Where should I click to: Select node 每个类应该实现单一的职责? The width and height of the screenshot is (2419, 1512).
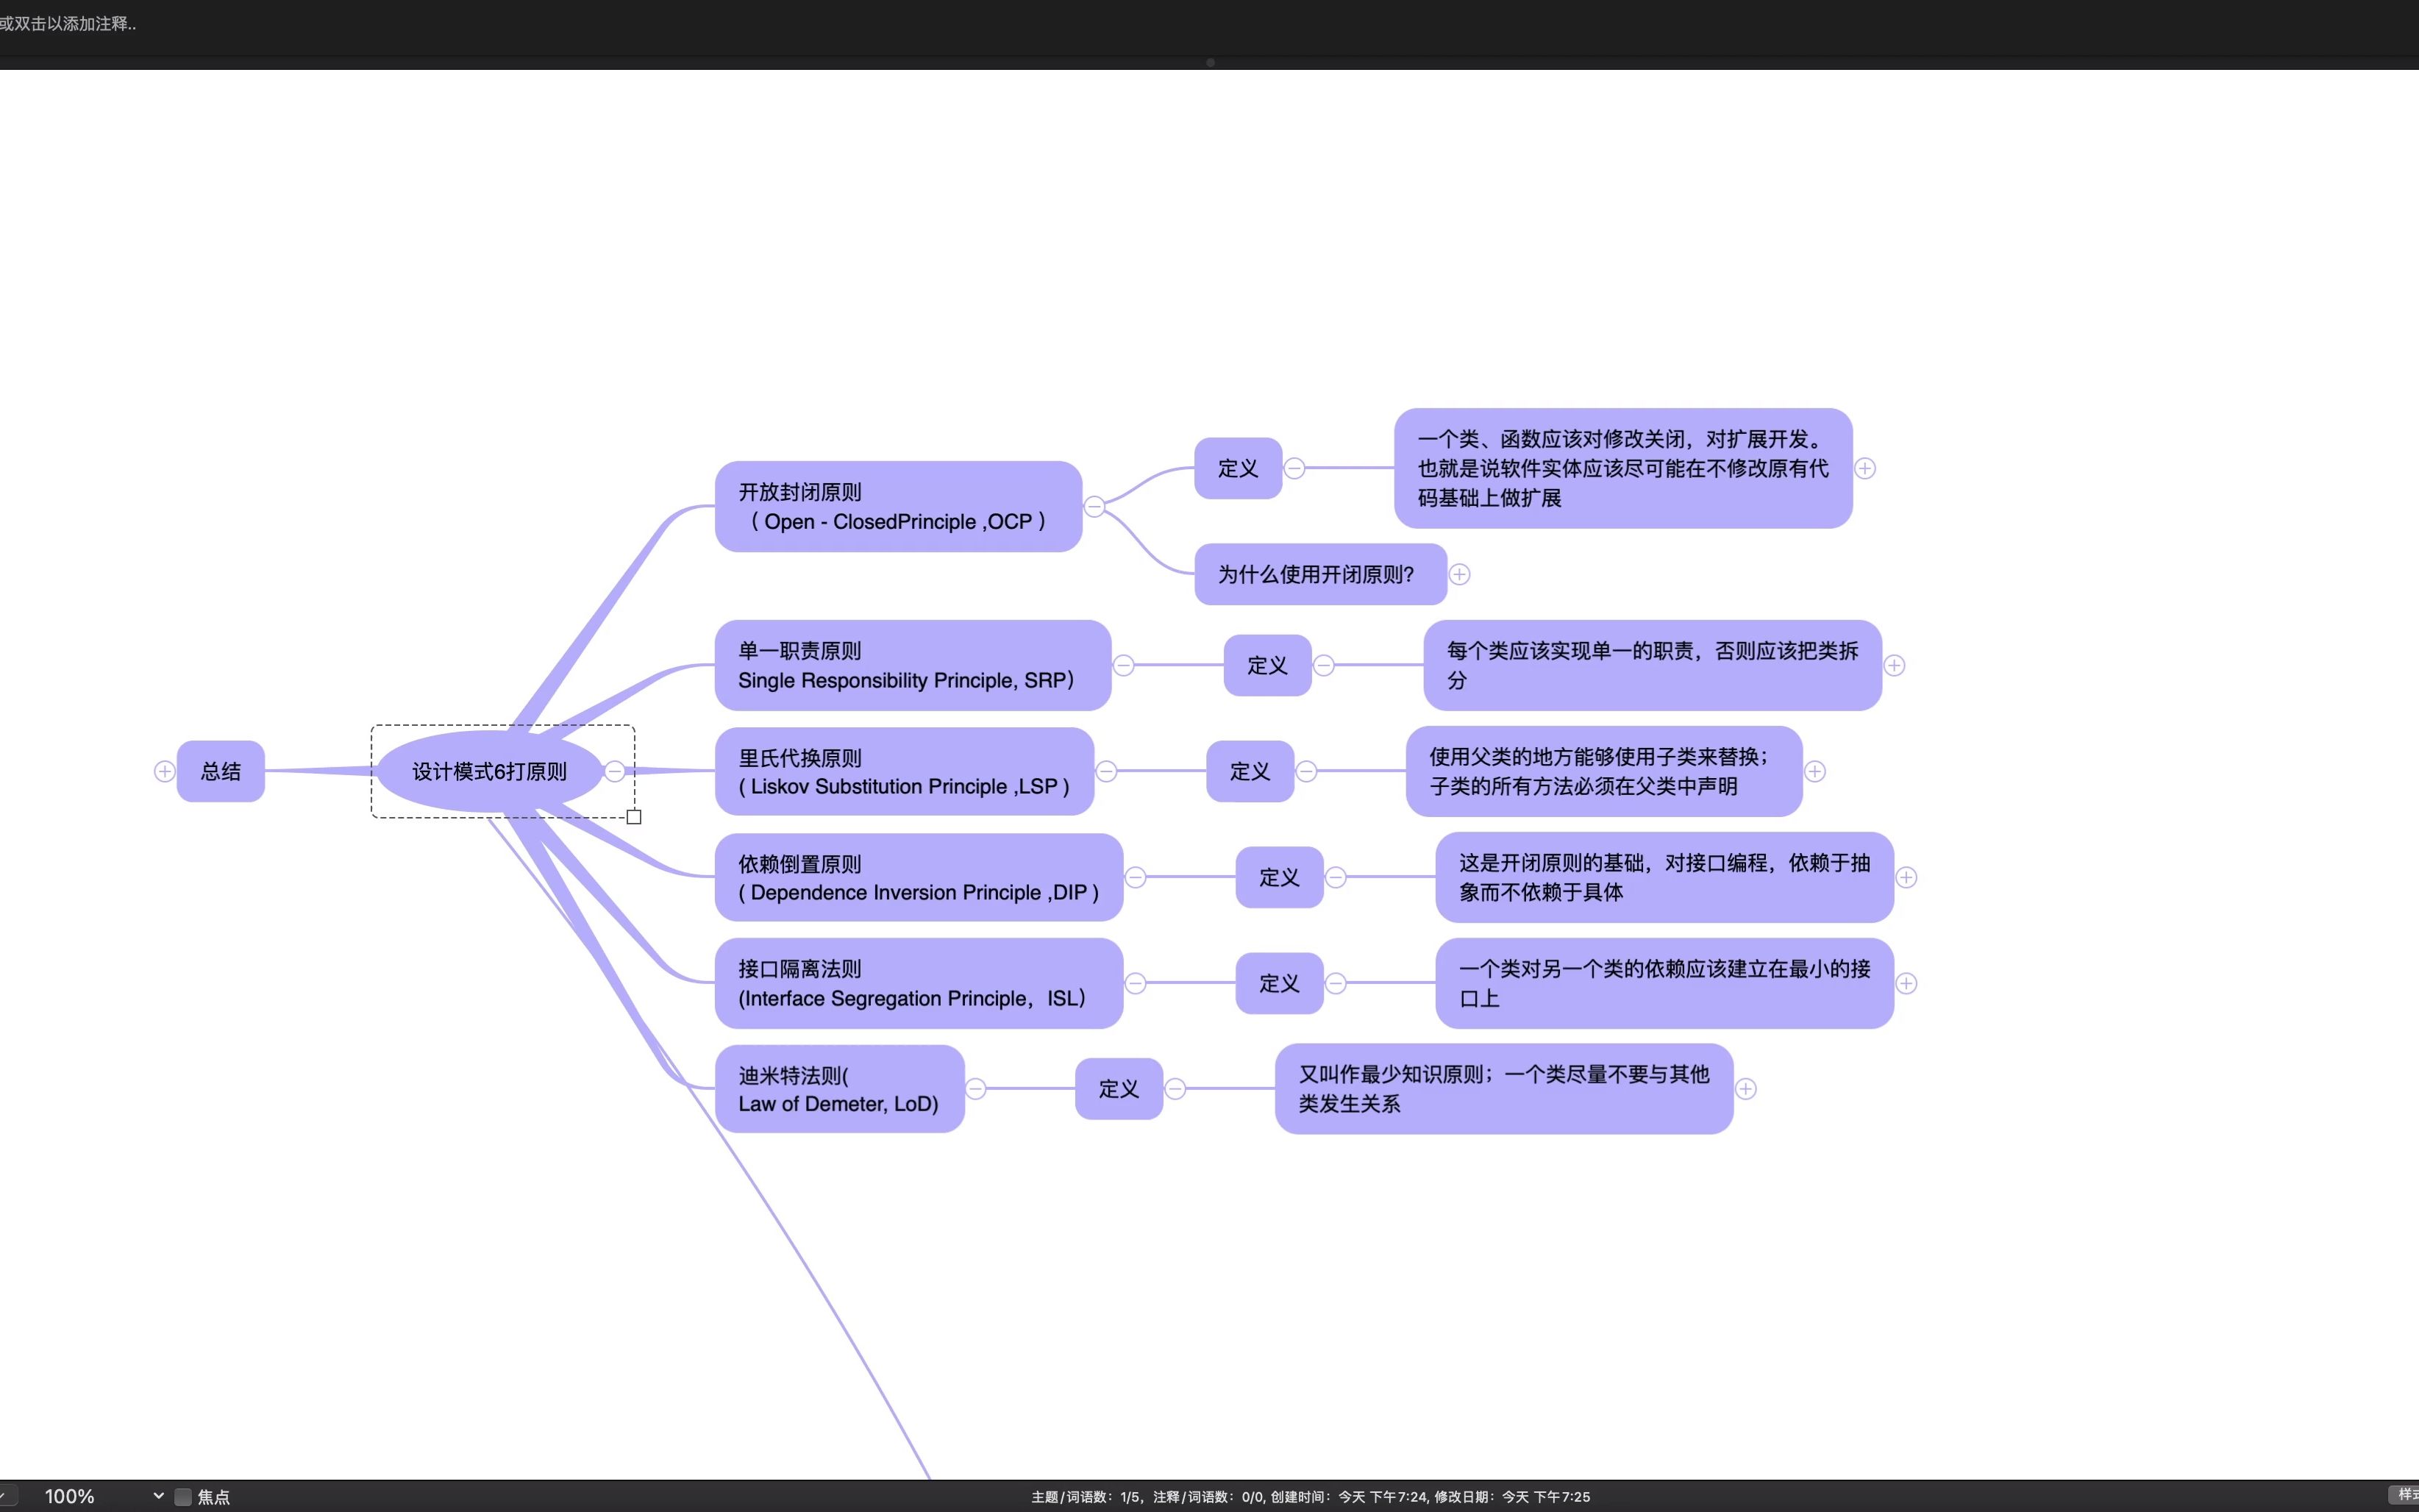click(1652, 665)
